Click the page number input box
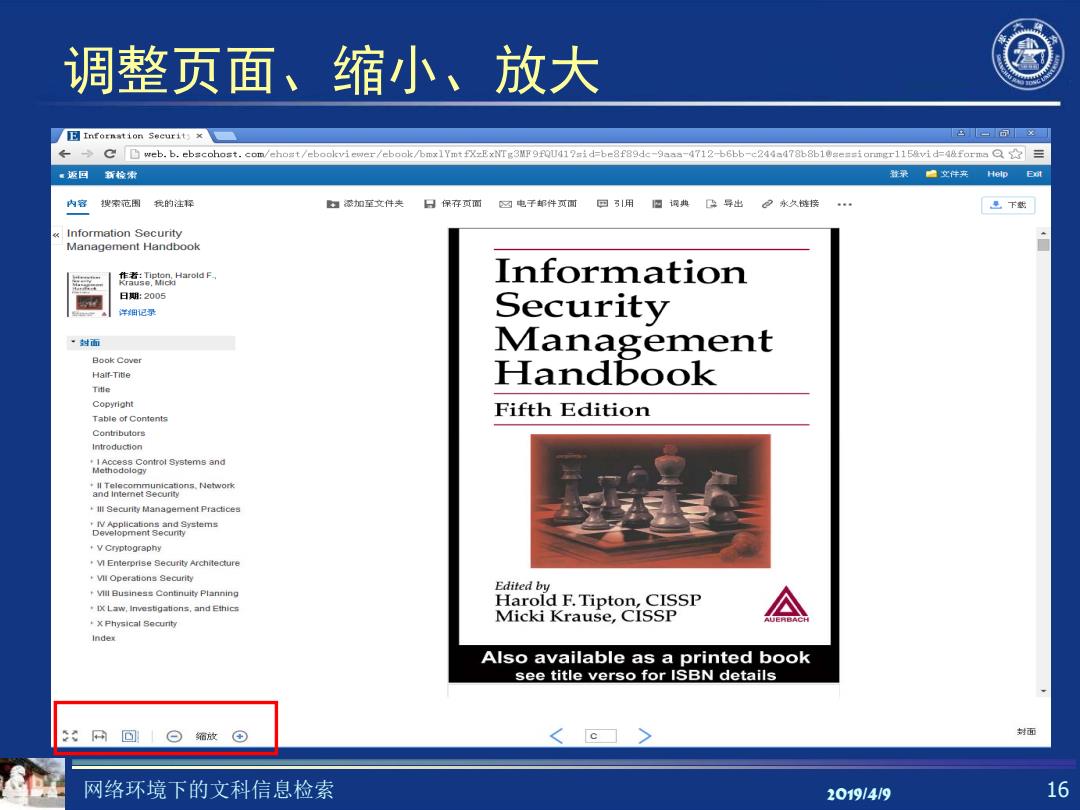1080x810 pixels. click(x=601, y=736)
